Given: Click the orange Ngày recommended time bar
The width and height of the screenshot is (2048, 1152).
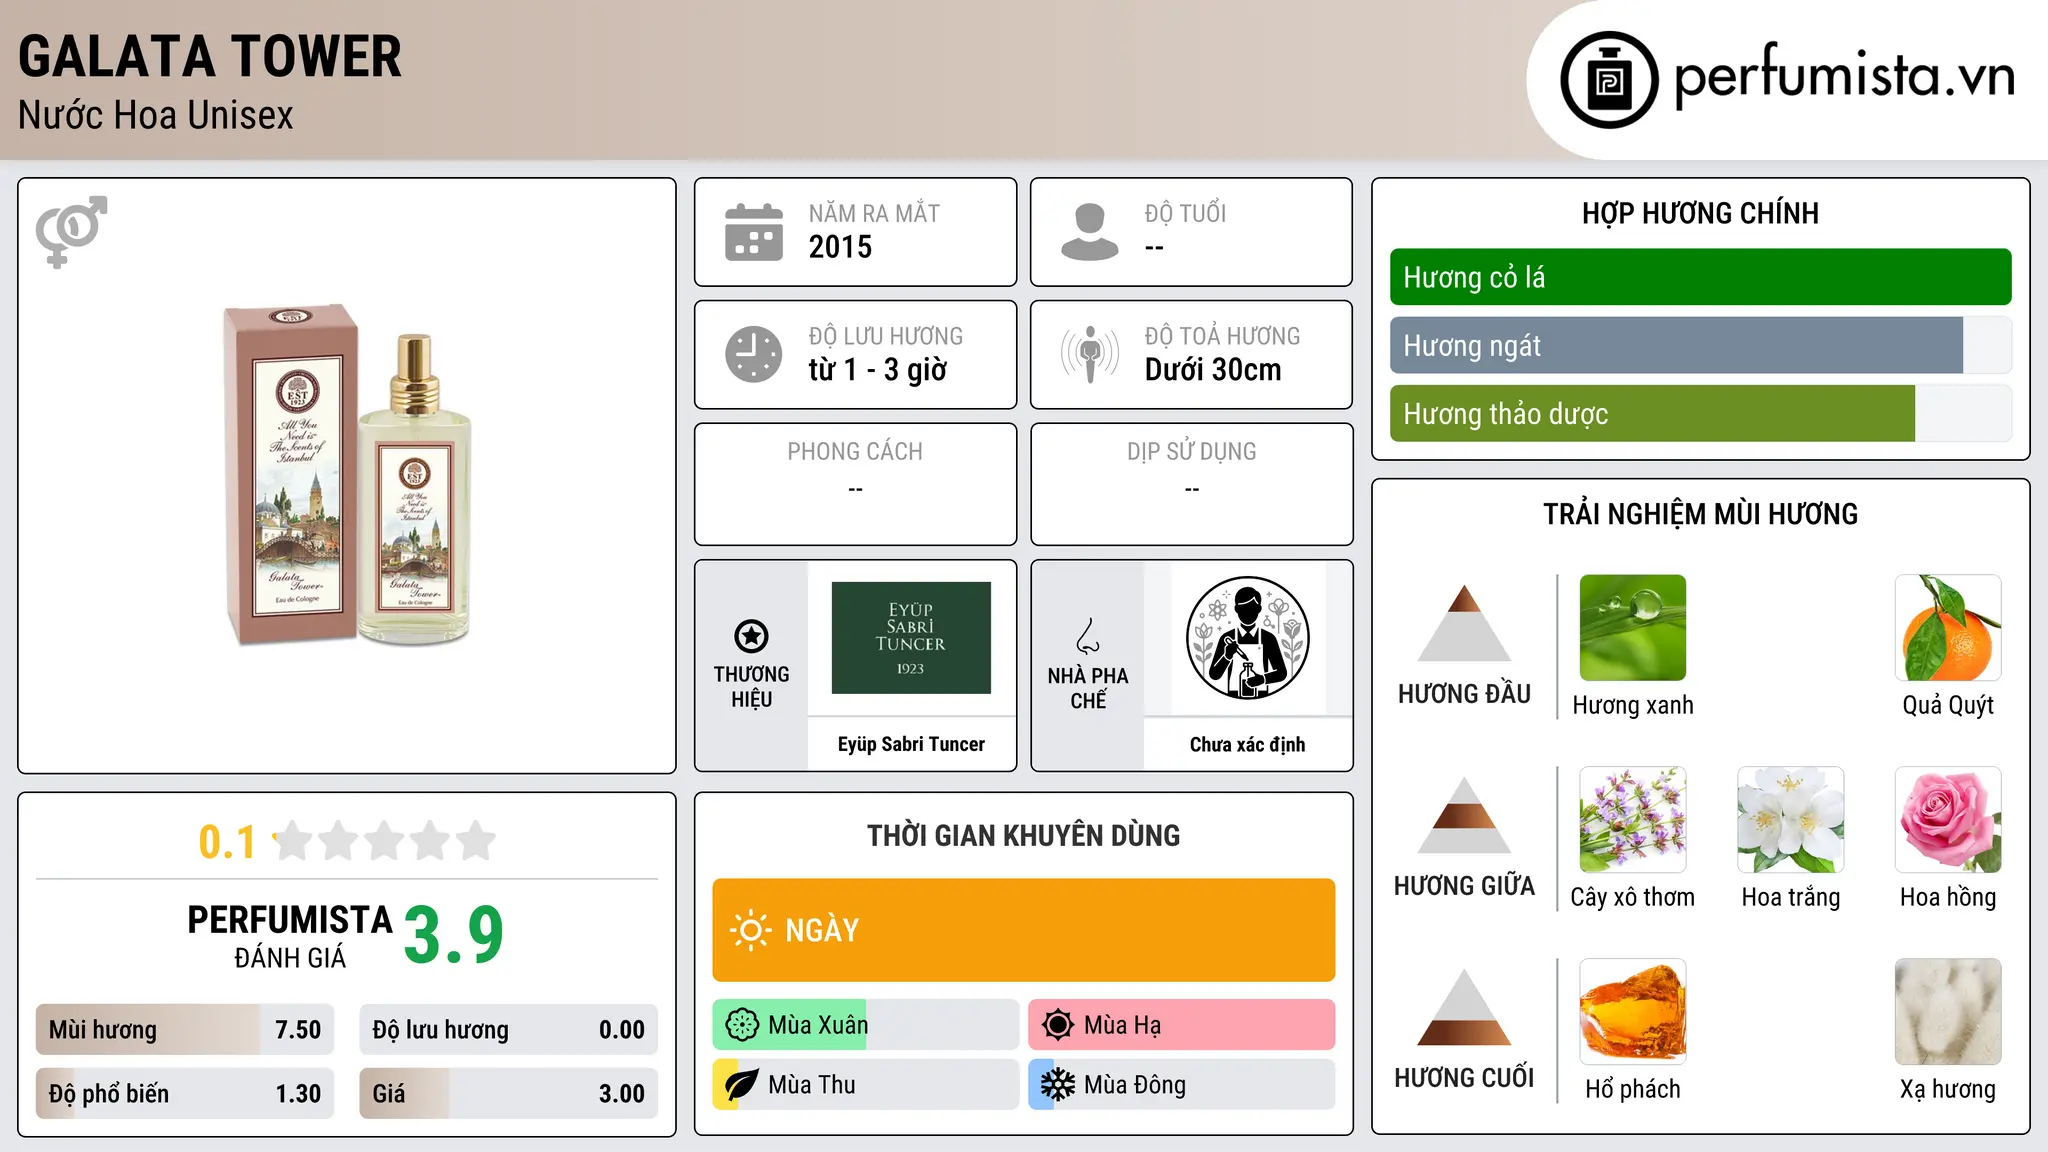Looking at the screenshot, I should click(x=1024, y=930).
